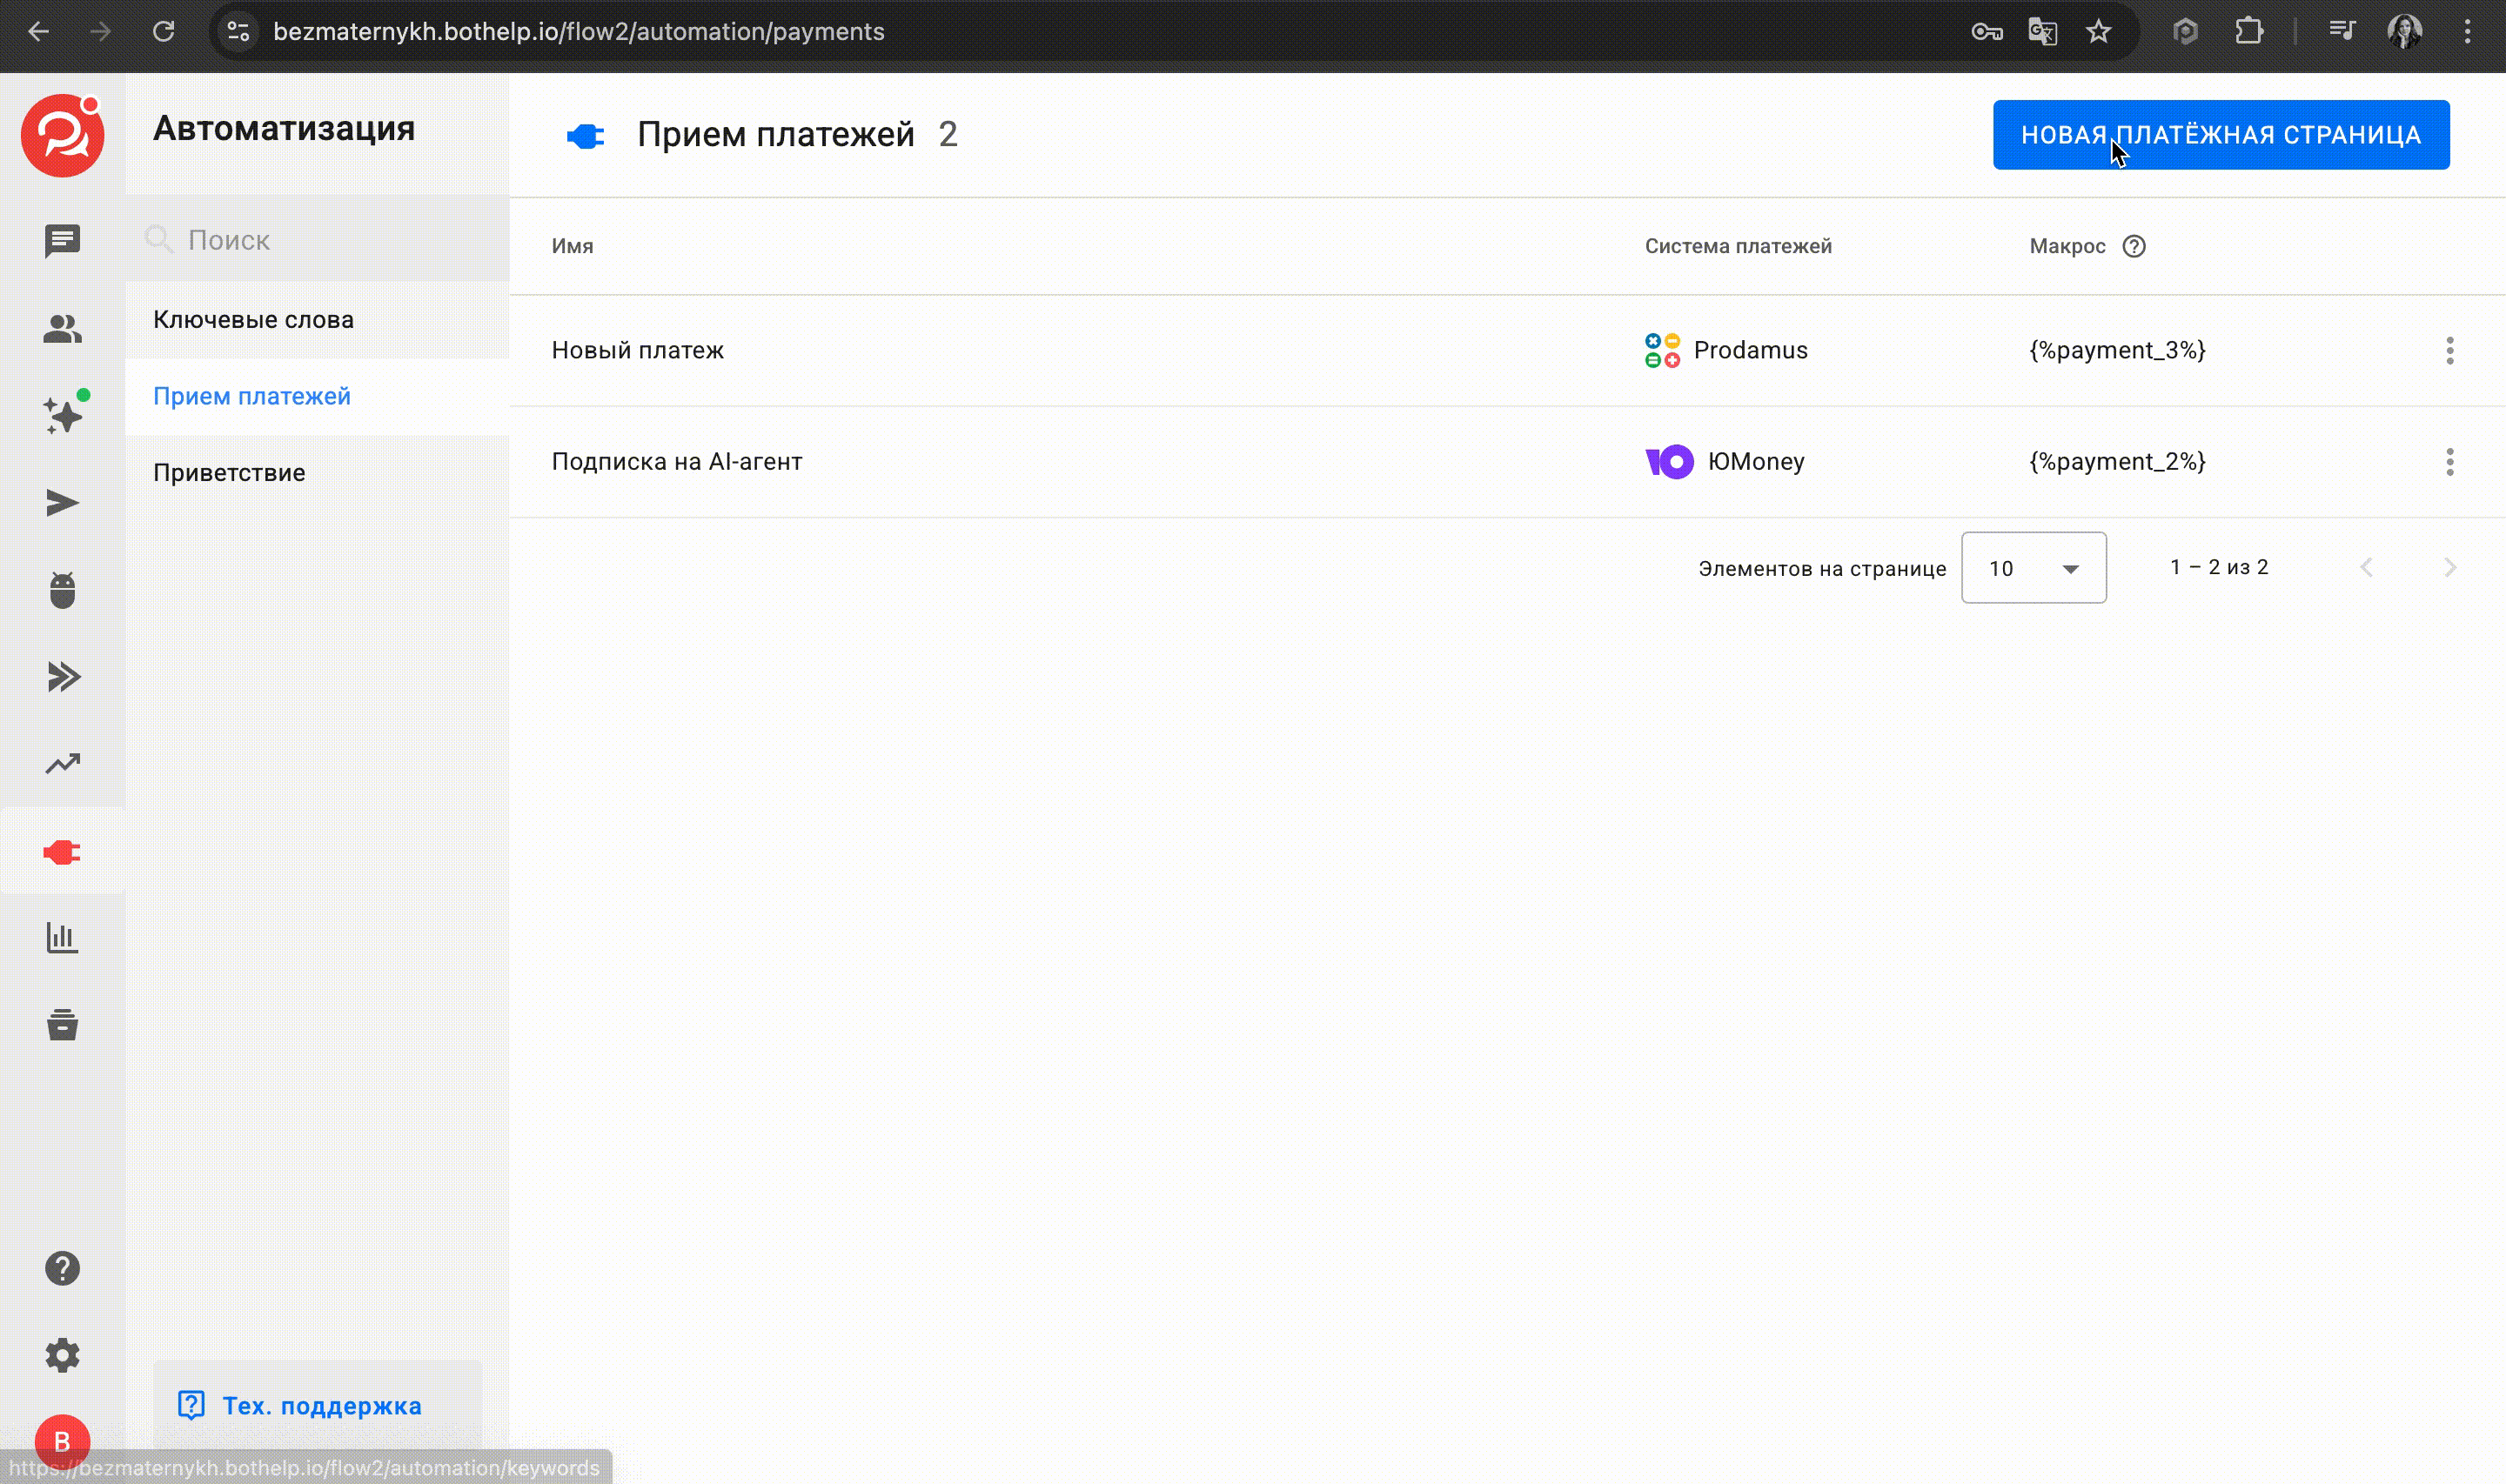Click Новая платёжная страница button
Image resolution: width=2506 pixels, height=1484 pixels.
[2220, 135]
